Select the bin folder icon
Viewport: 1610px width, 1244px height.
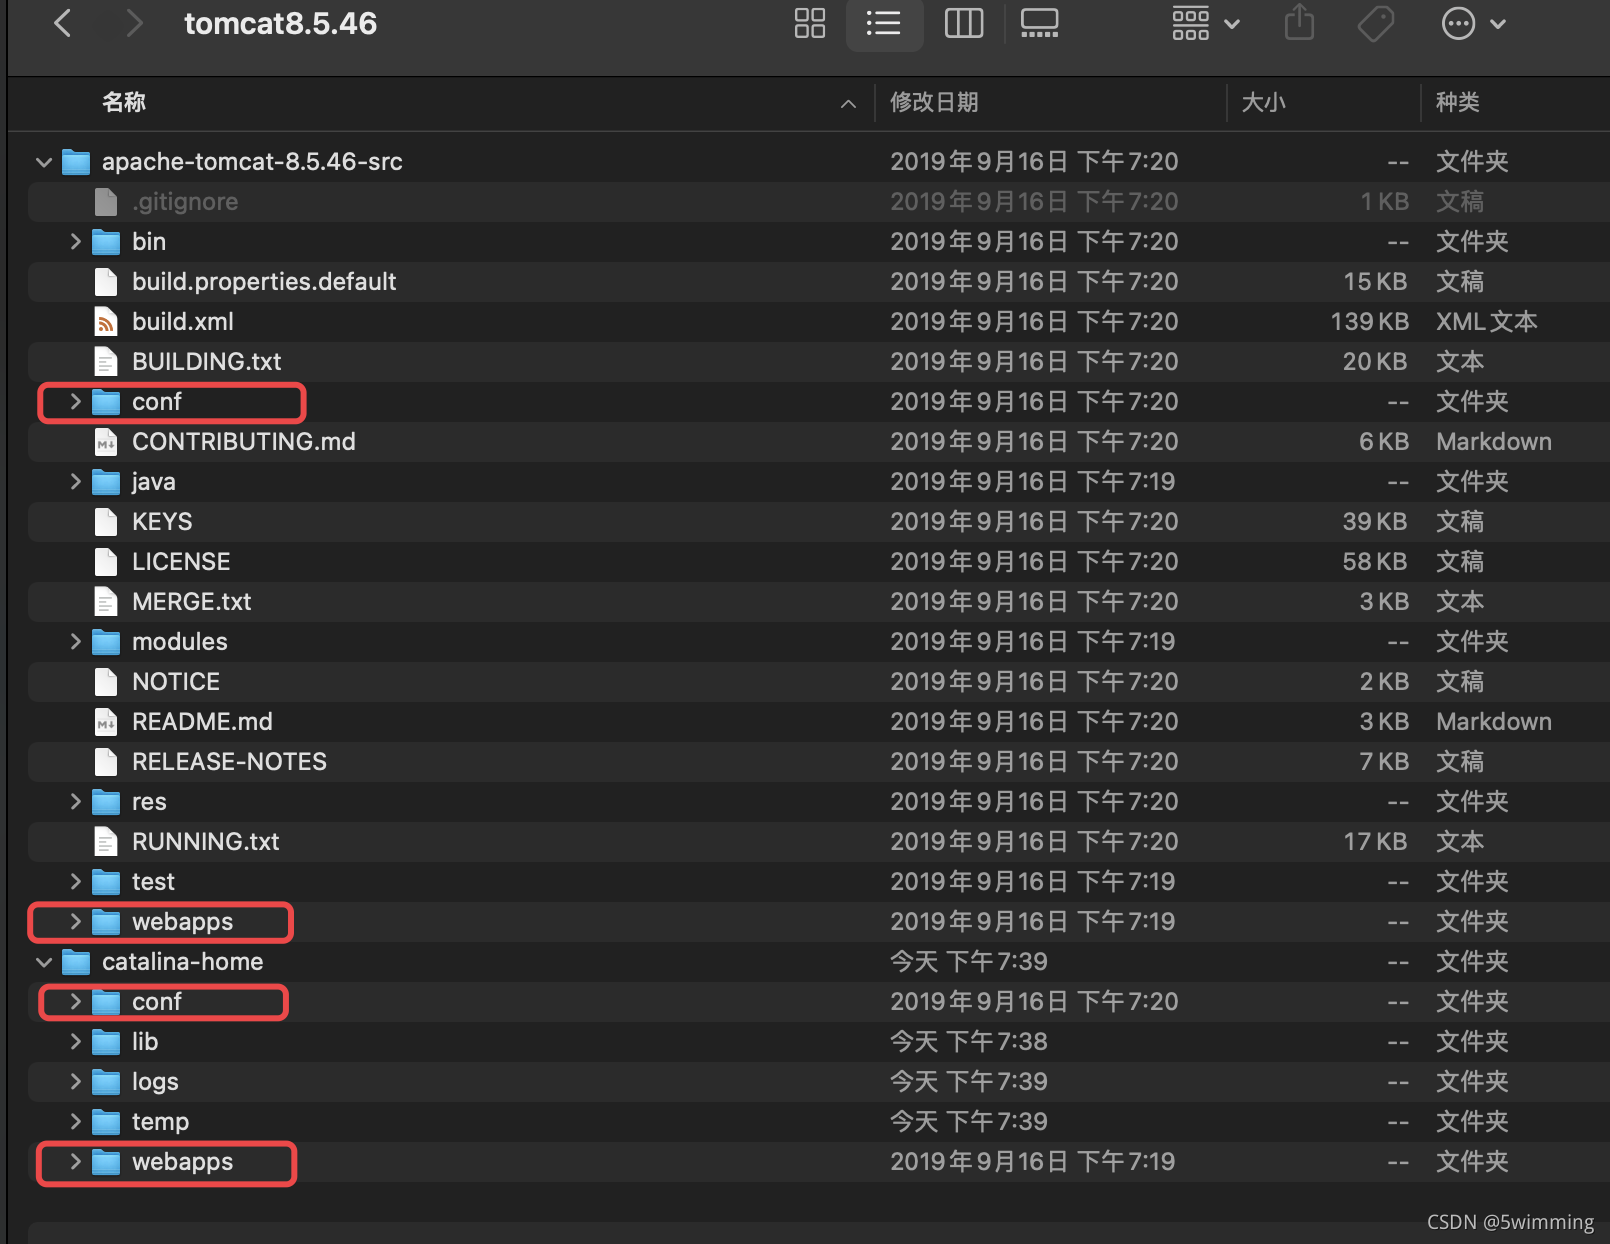tap(106, 242)
